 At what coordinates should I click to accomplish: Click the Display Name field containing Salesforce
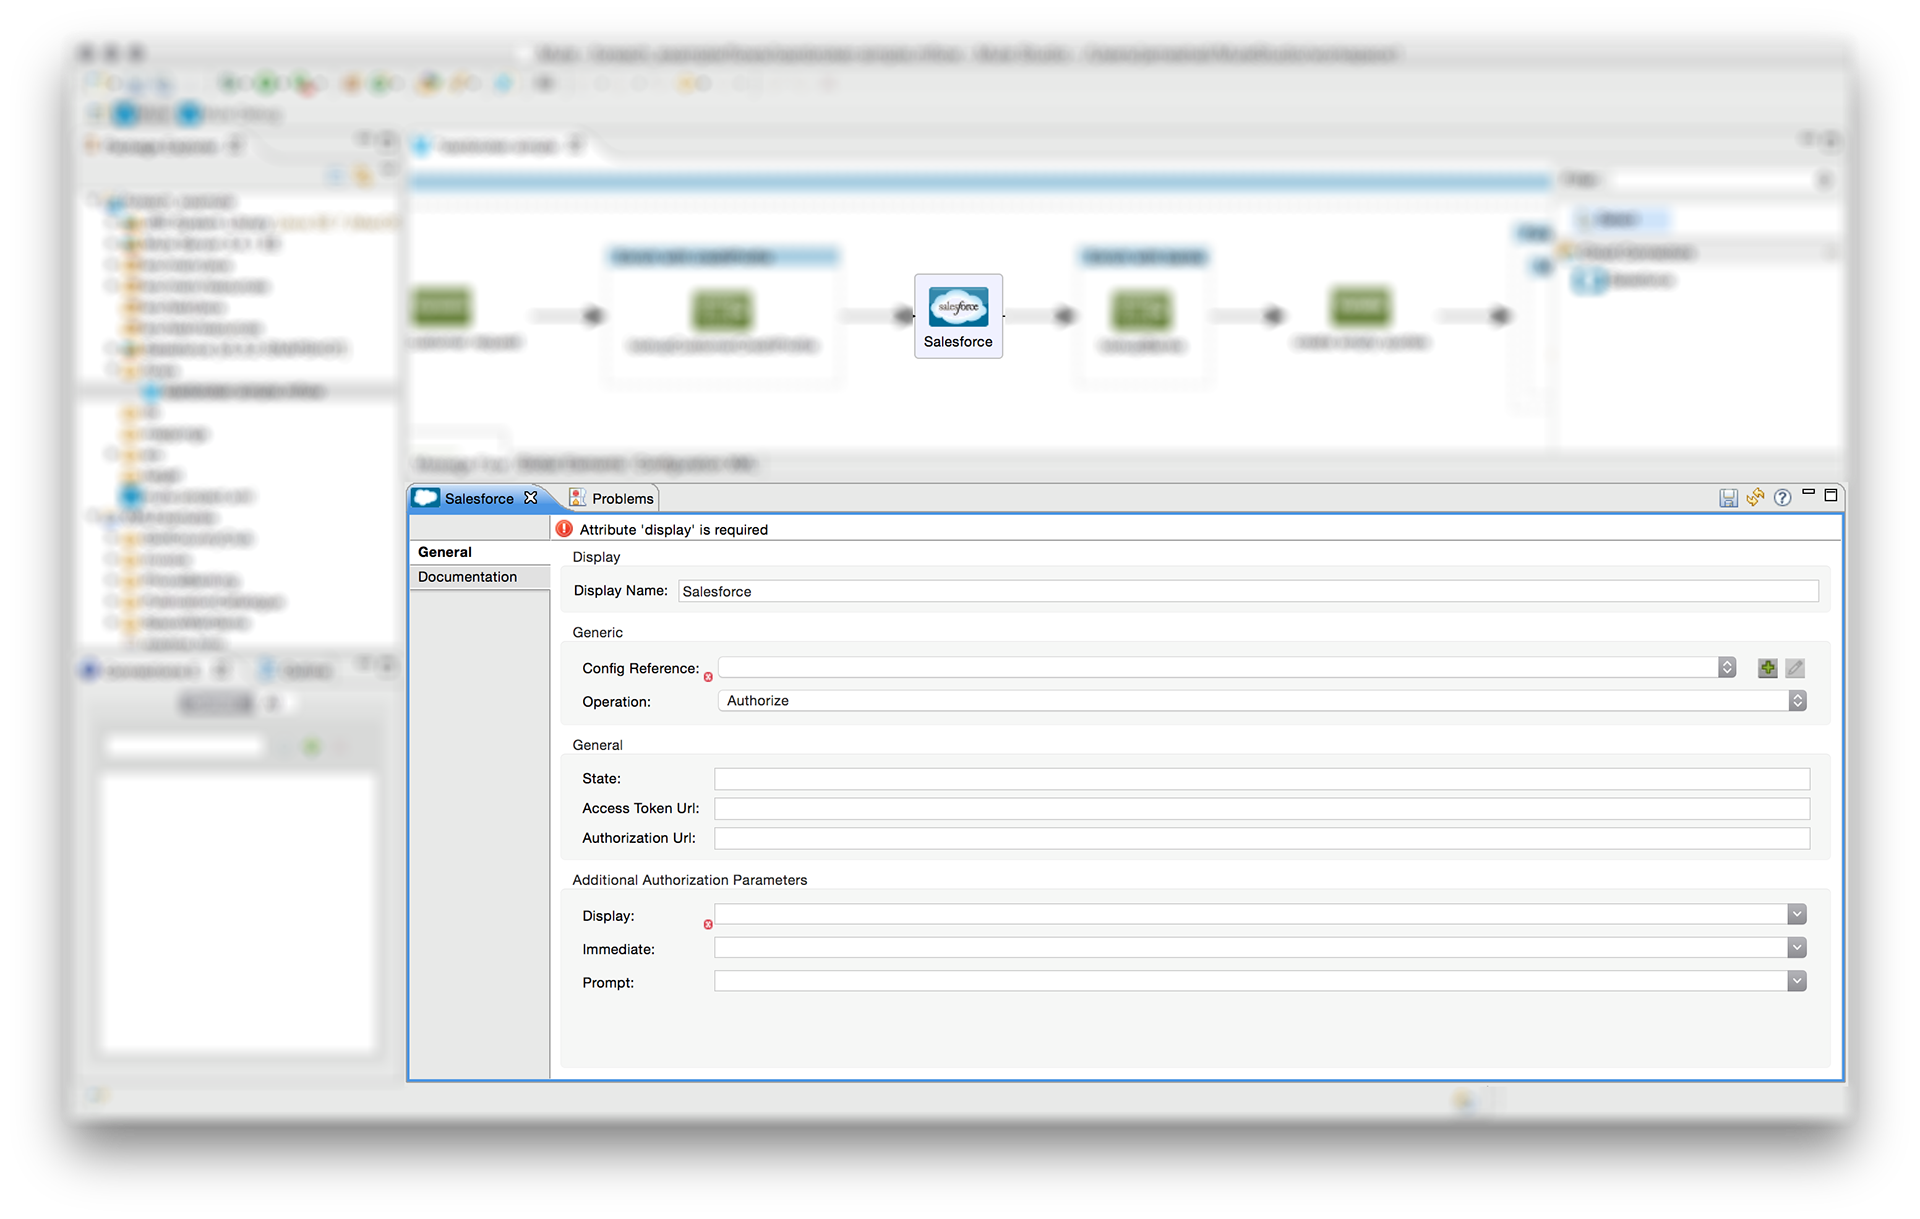pyautogui.click(x=1248, y=591)
